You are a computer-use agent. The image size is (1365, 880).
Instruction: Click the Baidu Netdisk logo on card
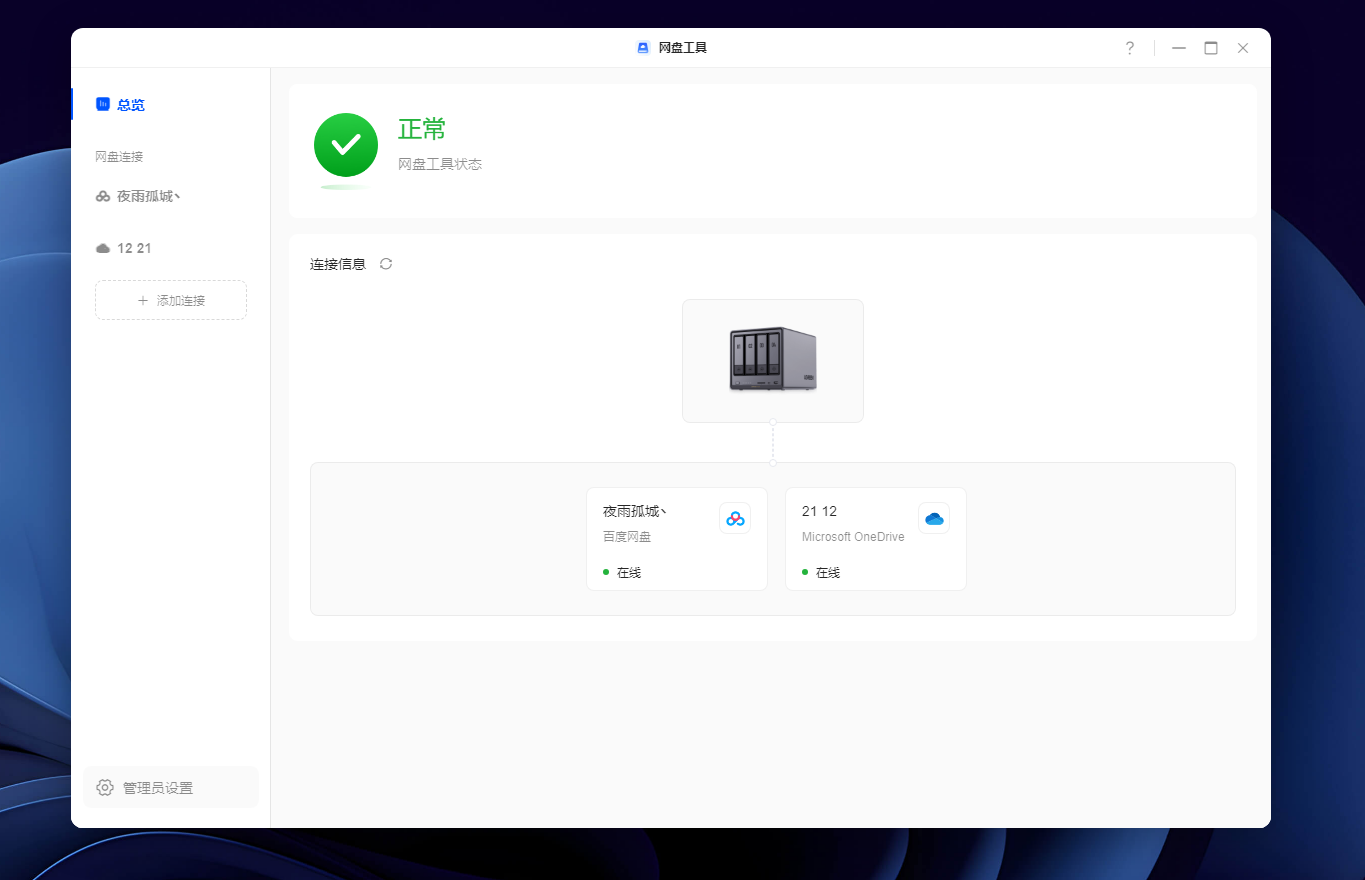tap(735, 518)
